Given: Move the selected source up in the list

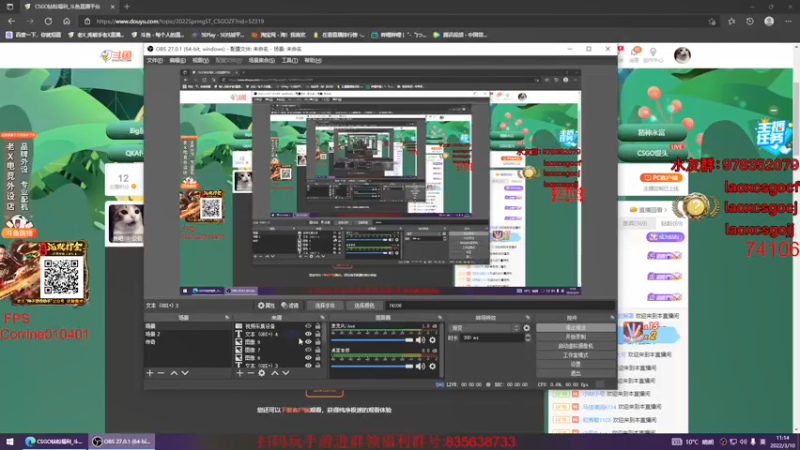Looking at the screenshot, I should click(274, 373).
